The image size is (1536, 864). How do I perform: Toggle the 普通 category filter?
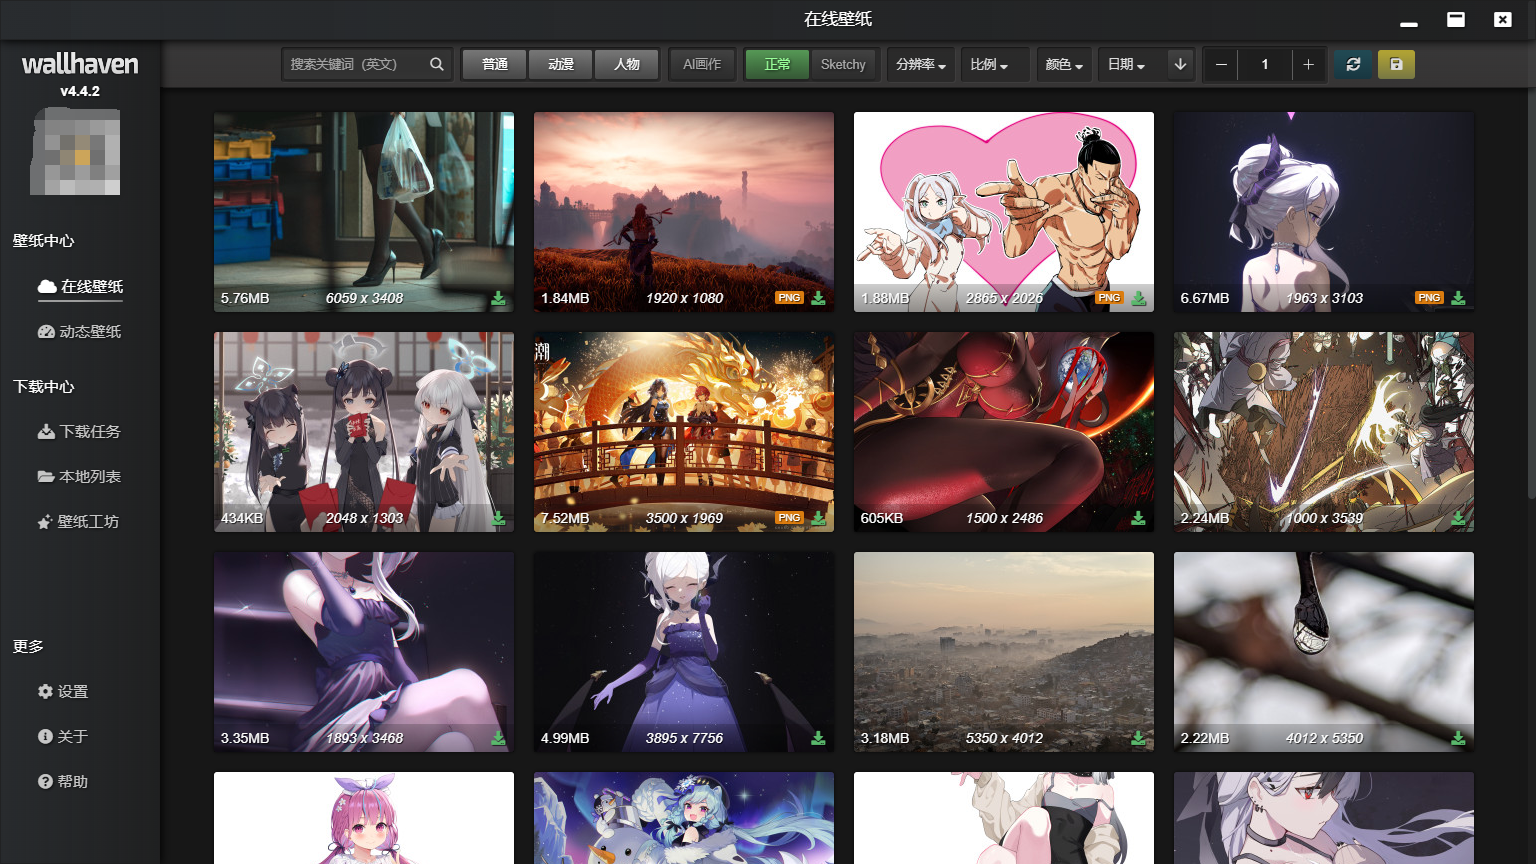pos(495,64)
